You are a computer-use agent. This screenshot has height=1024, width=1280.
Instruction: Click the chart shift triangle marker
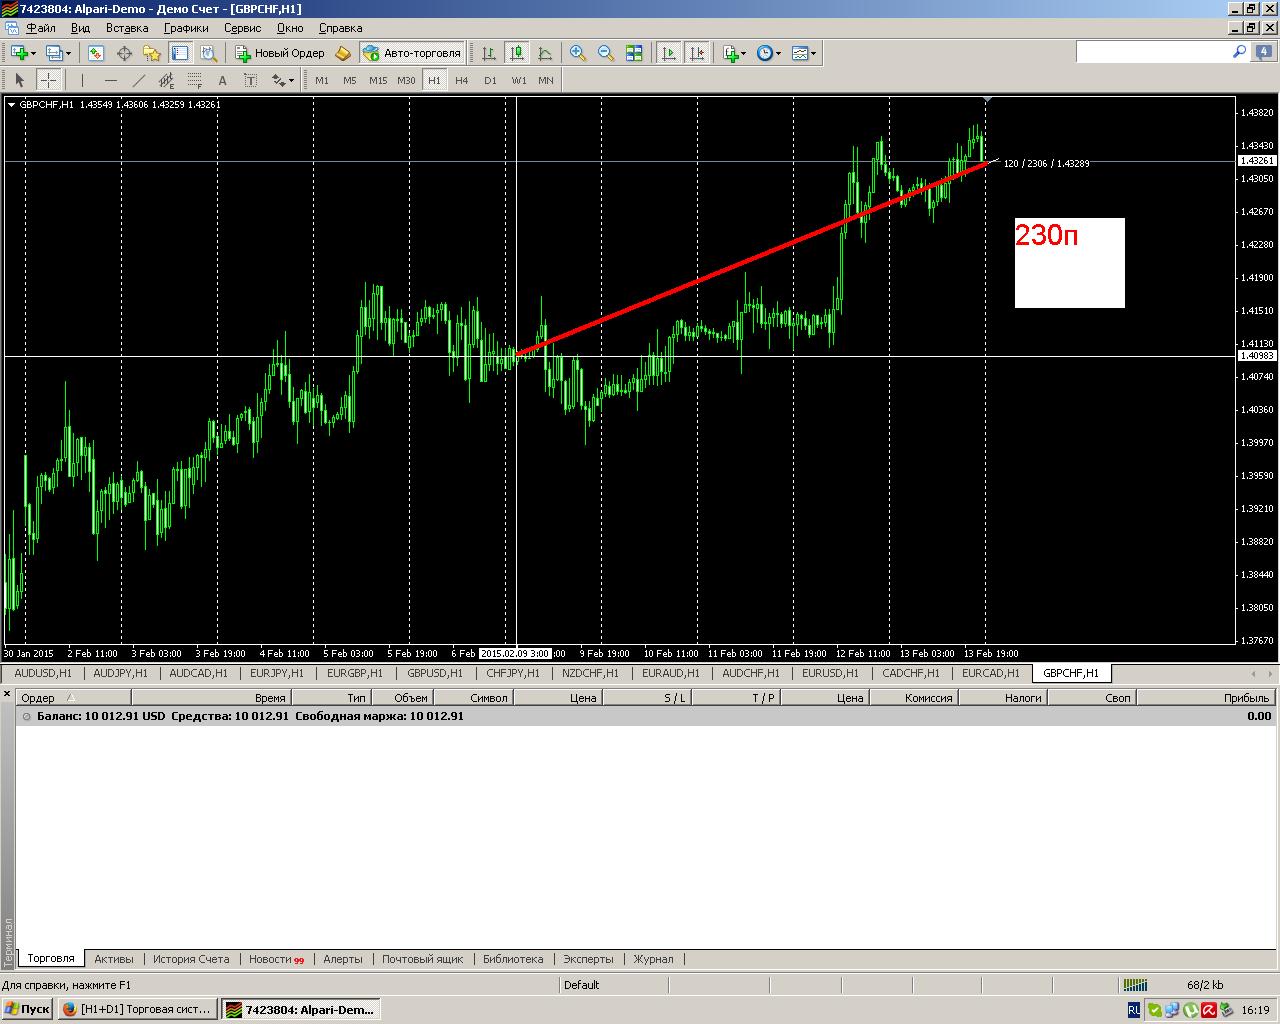click(988, 100)
